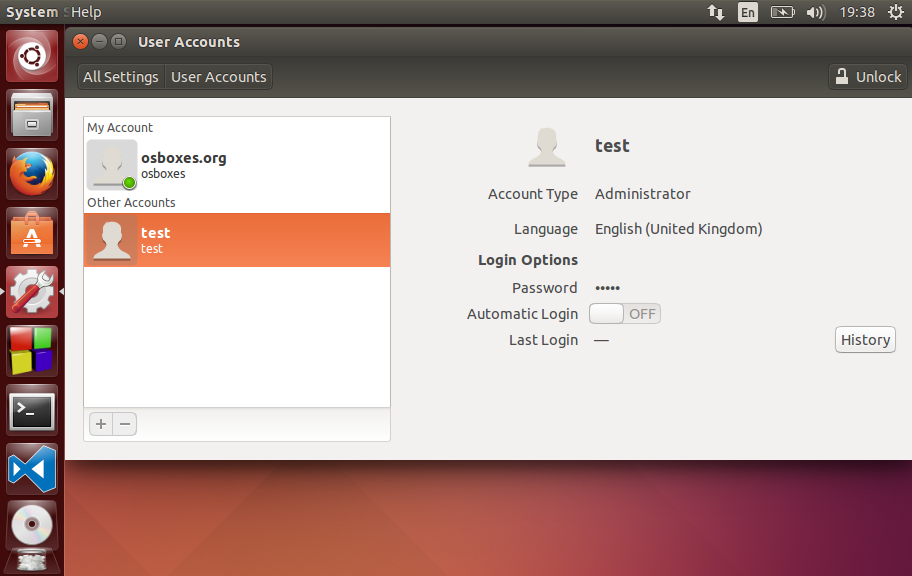Unlock the User Accounts panel
Screen dimensions: 912x576
point(868,77)
